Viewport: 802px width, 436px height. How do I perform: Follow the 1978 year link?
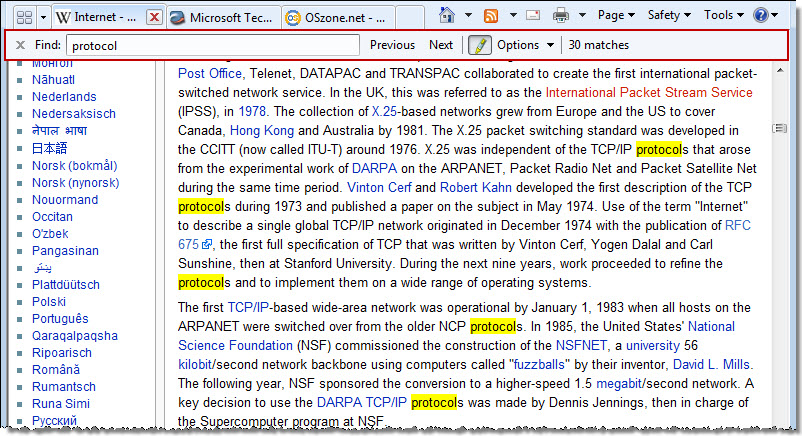click(x=252, y=112)
